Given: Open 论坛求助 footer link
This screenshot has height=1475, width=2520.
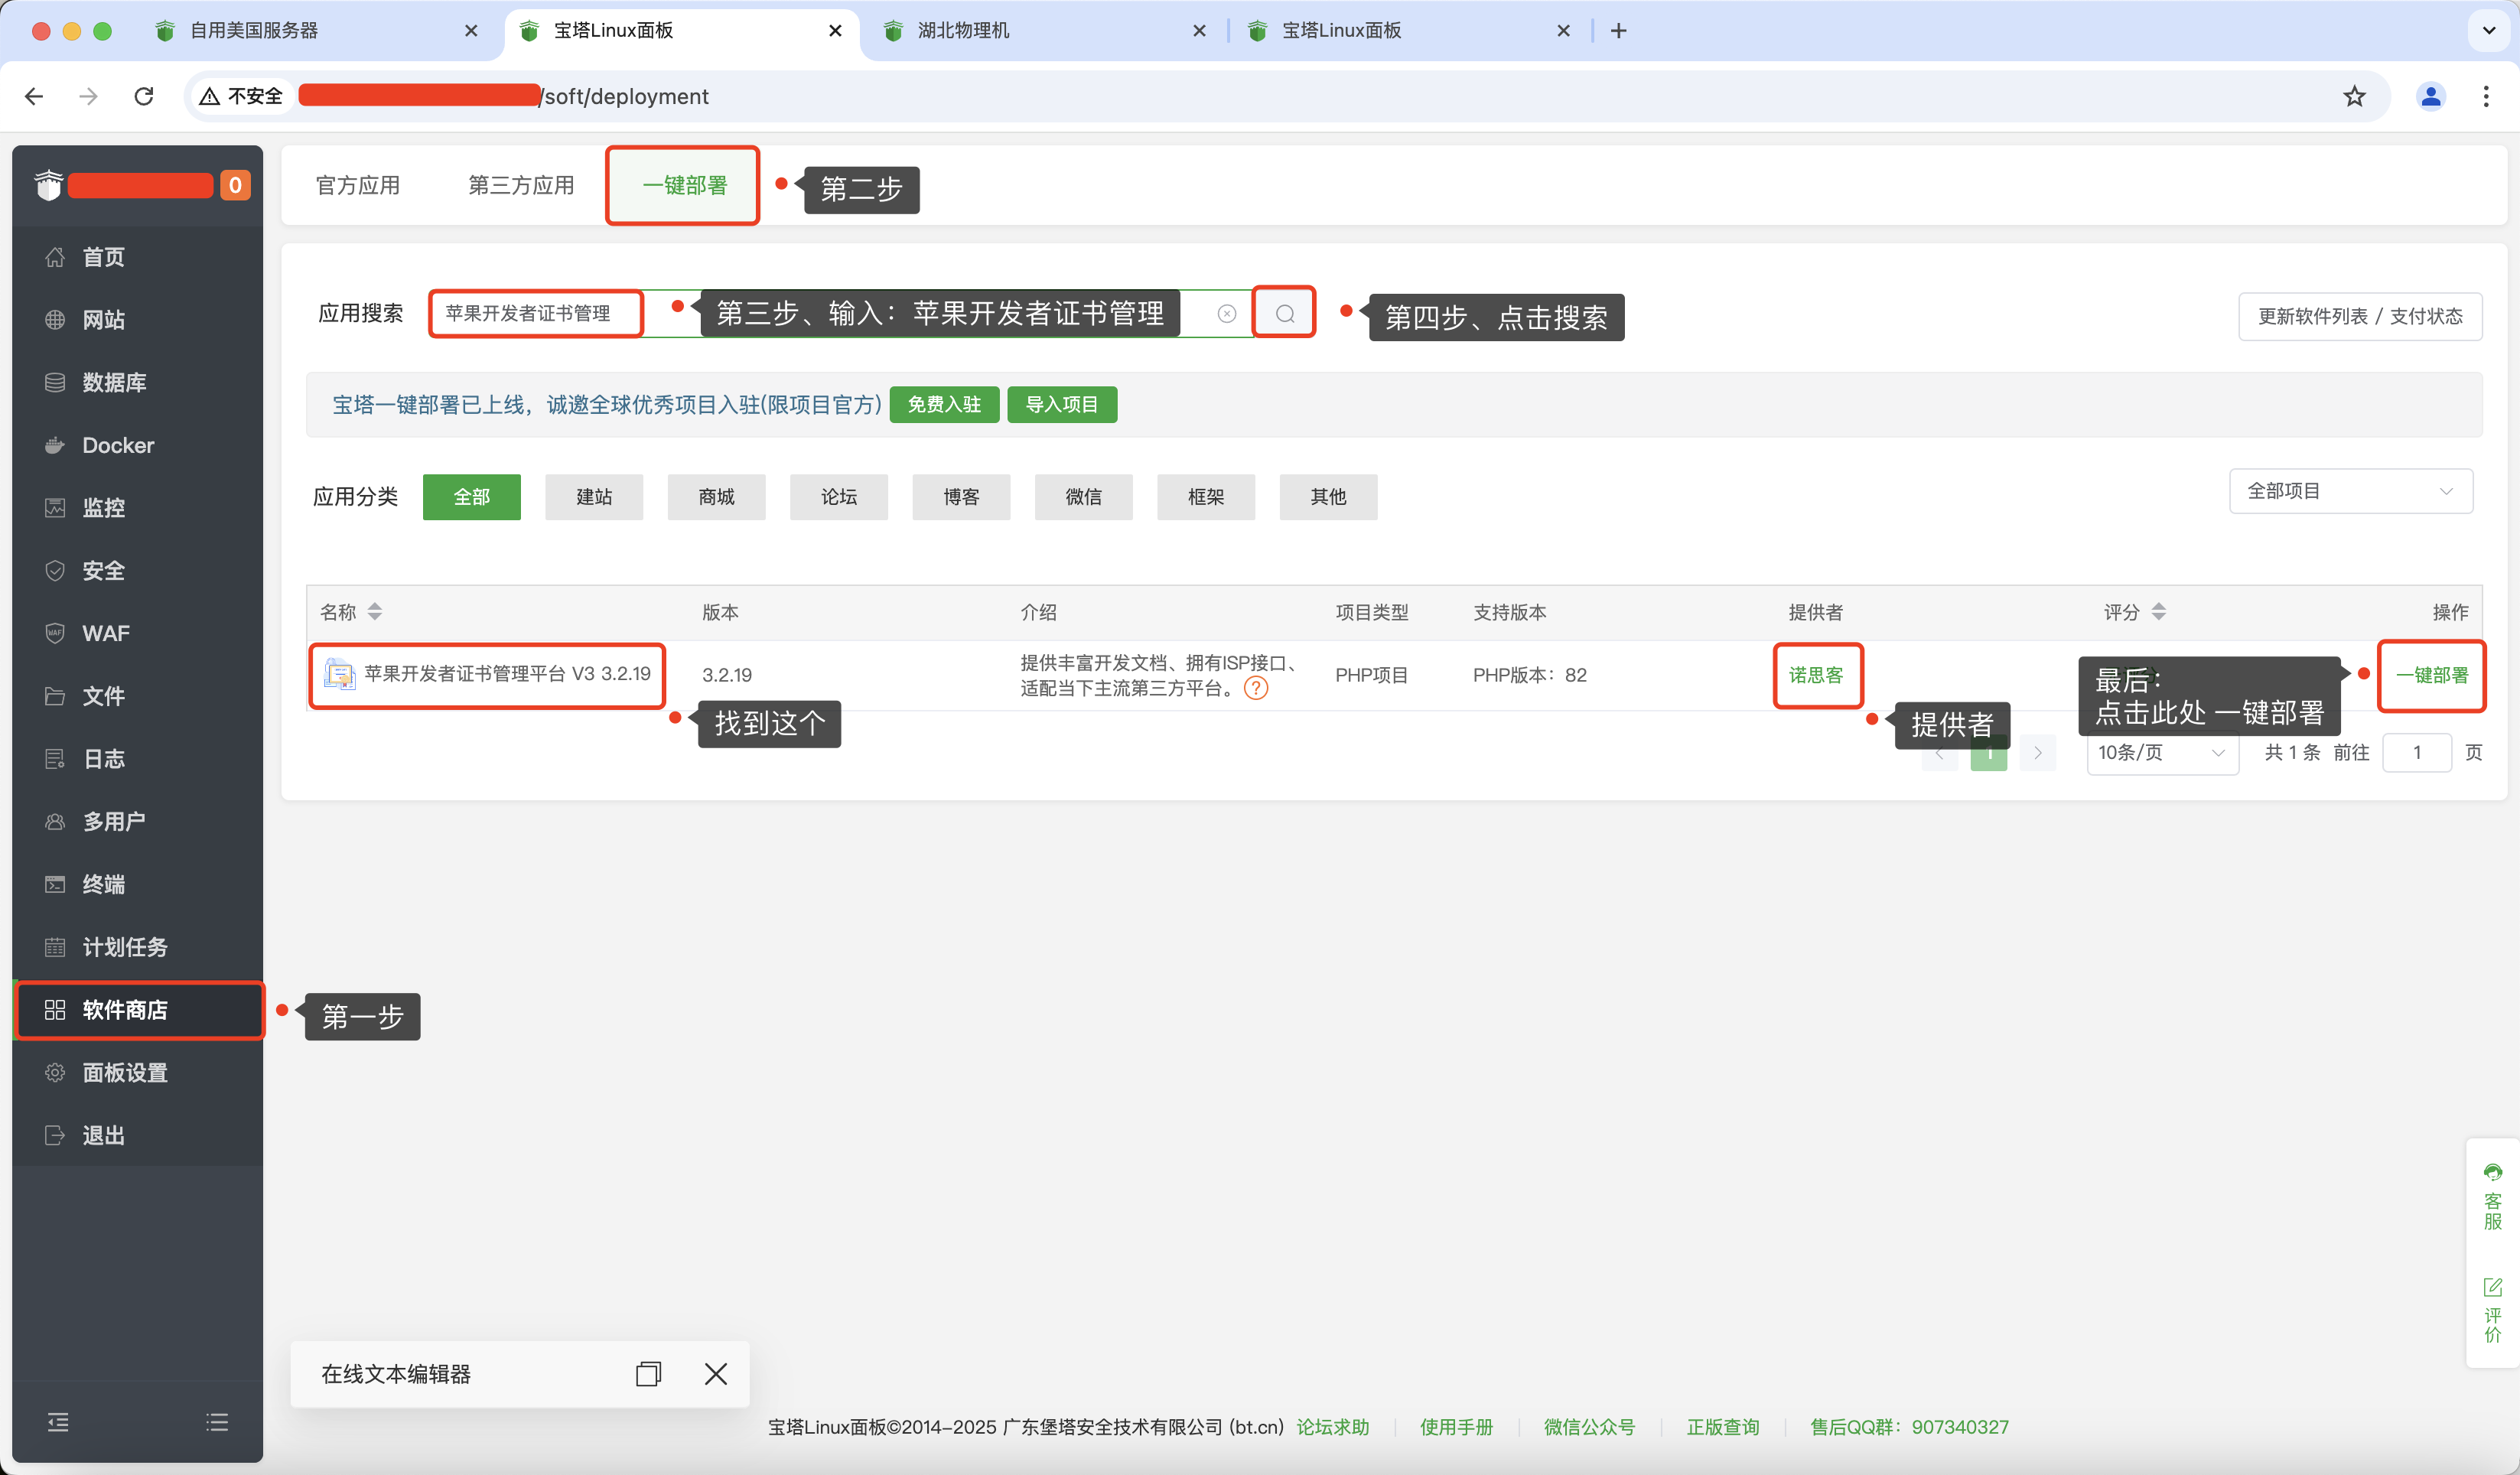Looking at the screenshot, I should 1333,1427.
